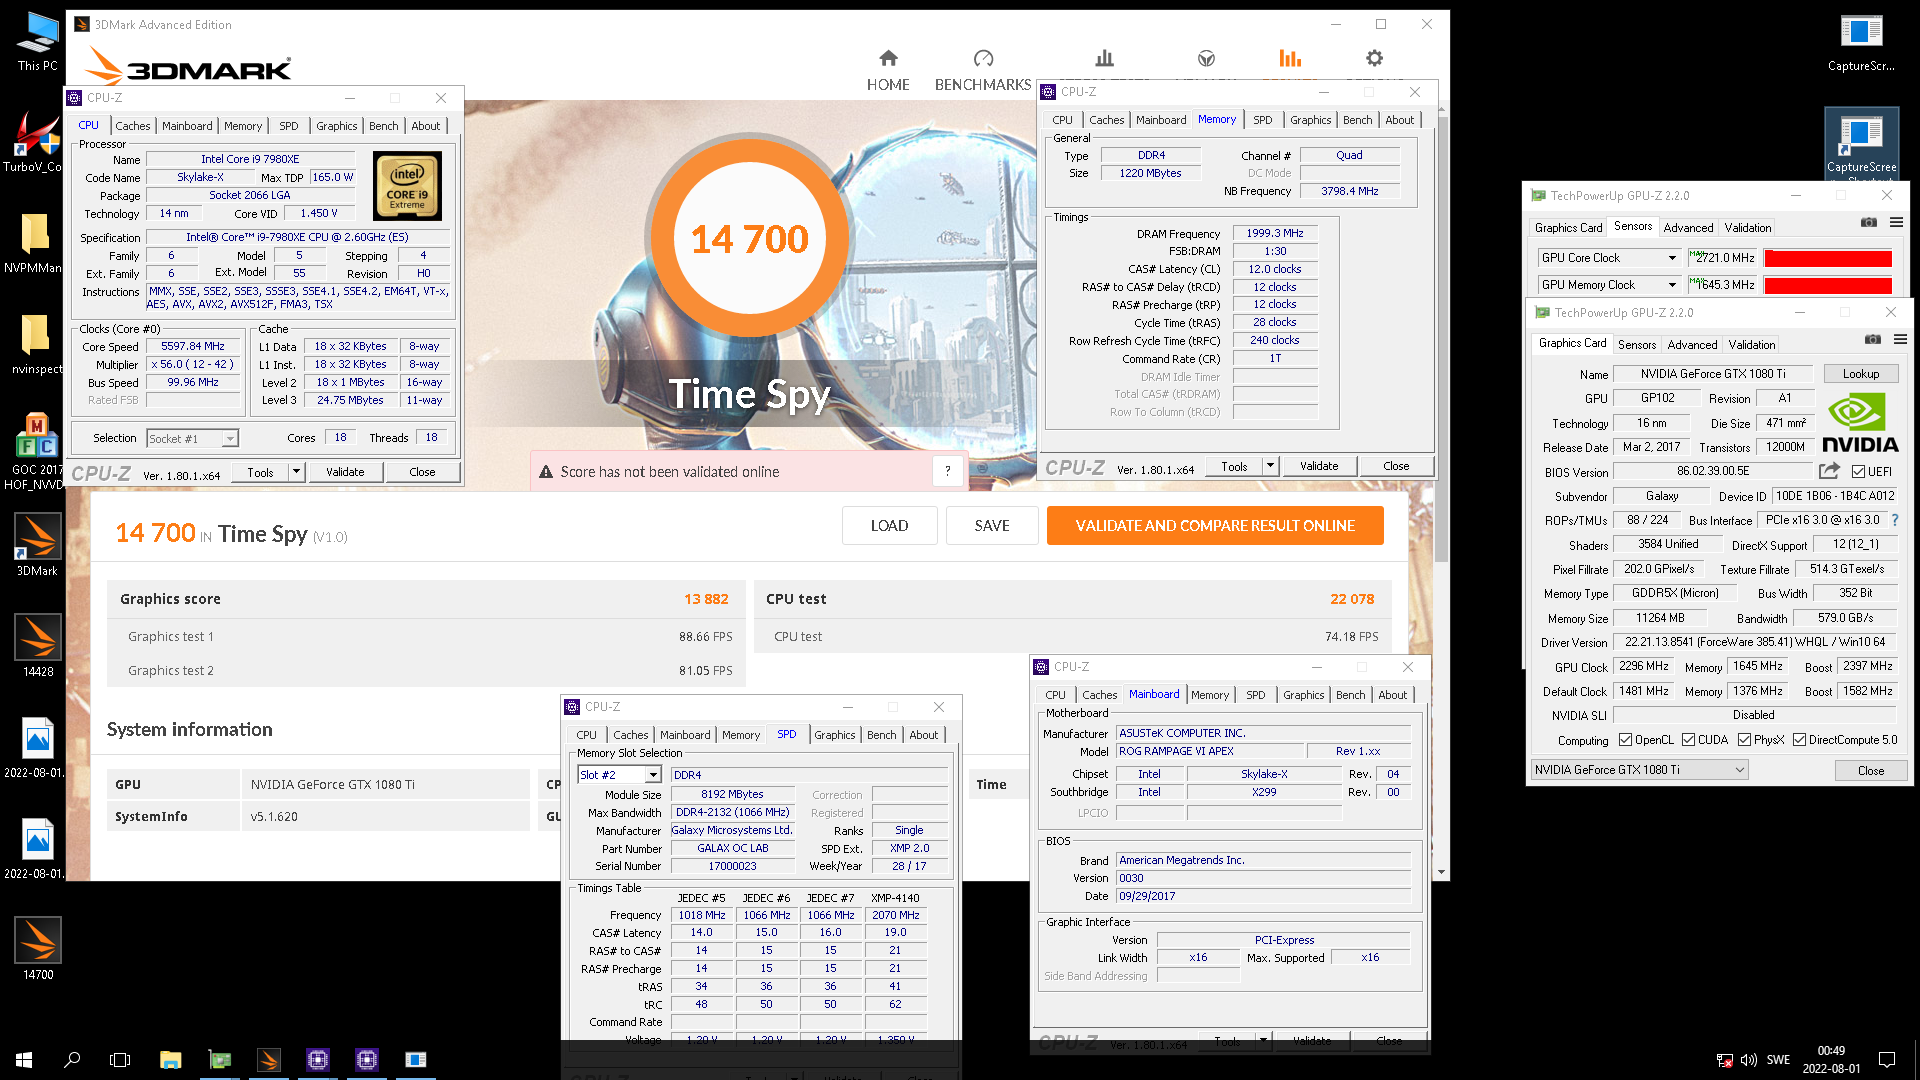
Task: Click the 14 700 score circle
Action: [749, 238]
